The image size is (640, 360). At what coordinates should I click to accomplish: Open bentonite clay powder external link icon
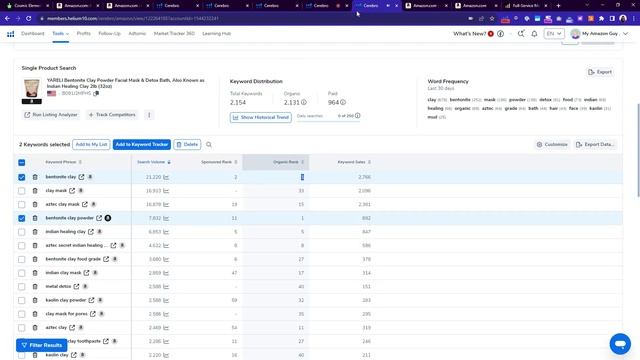[x=99, y=218]
